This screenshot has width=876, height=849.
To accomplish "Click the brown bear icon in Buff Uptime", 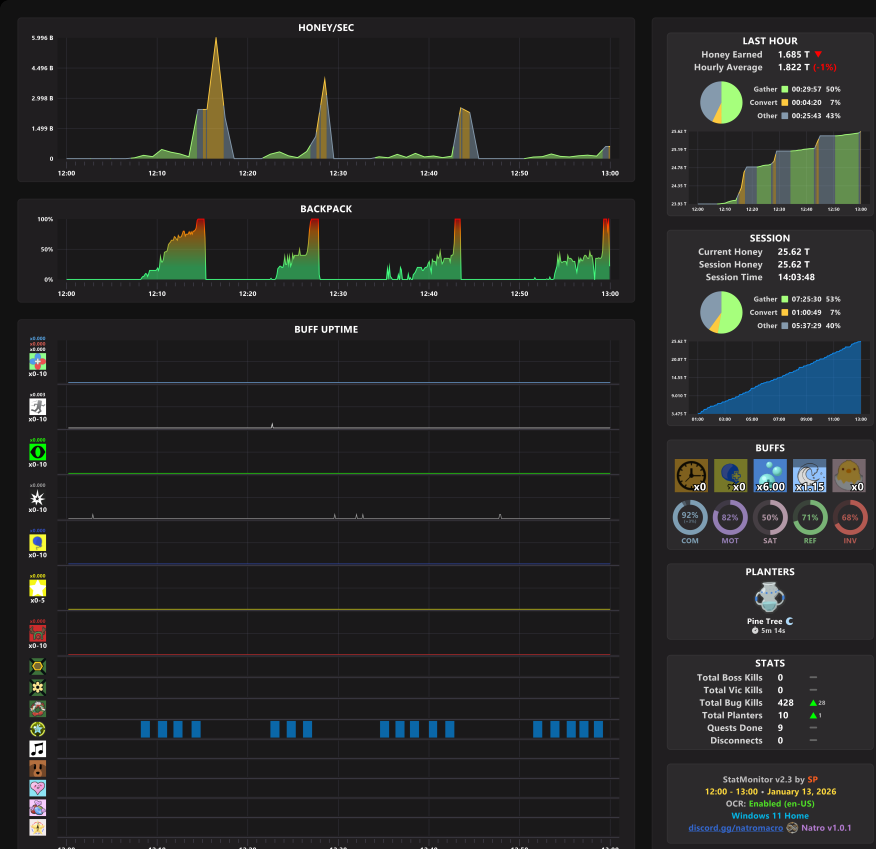I will [x=37, y=769].
